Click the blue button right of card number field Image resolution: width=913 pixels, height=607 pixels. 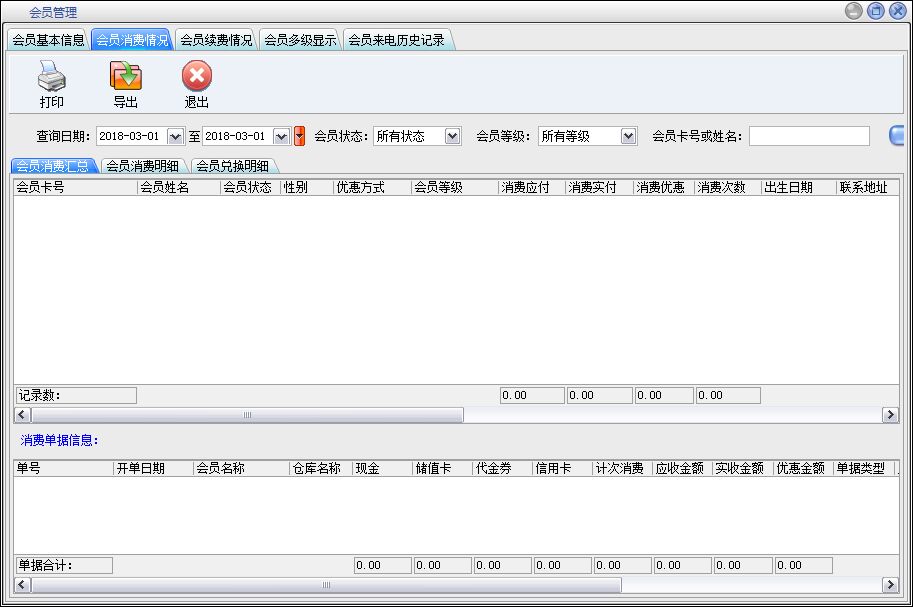point(896,136)
